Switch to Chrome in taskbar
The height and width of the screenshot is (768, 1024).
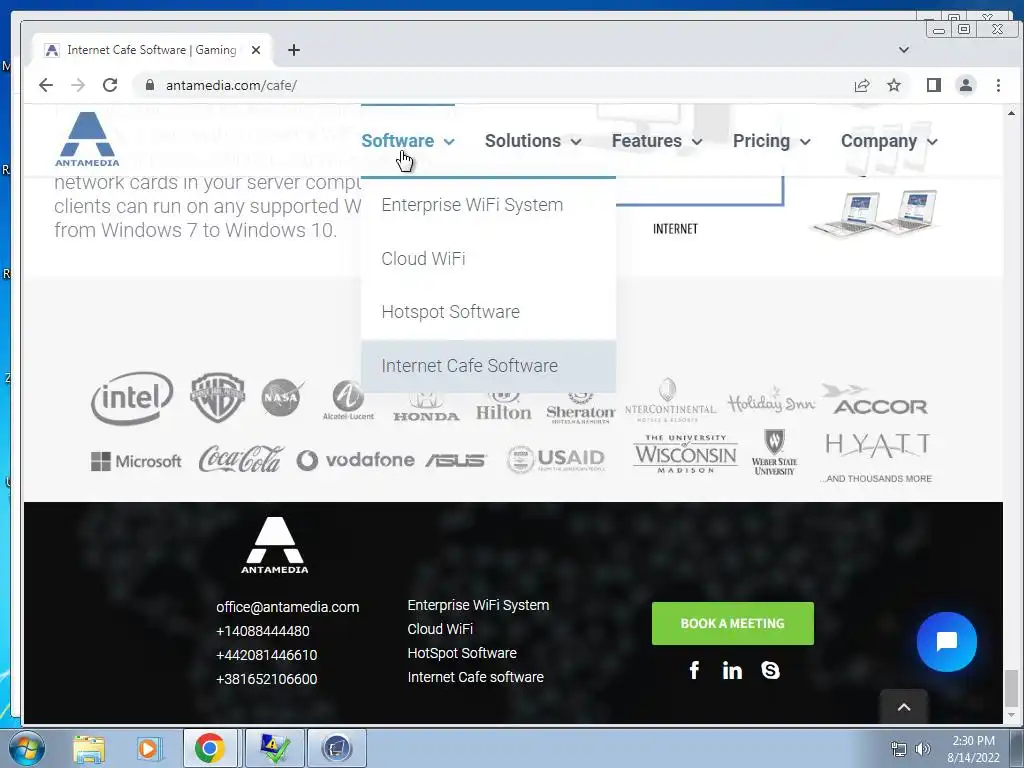210,748
